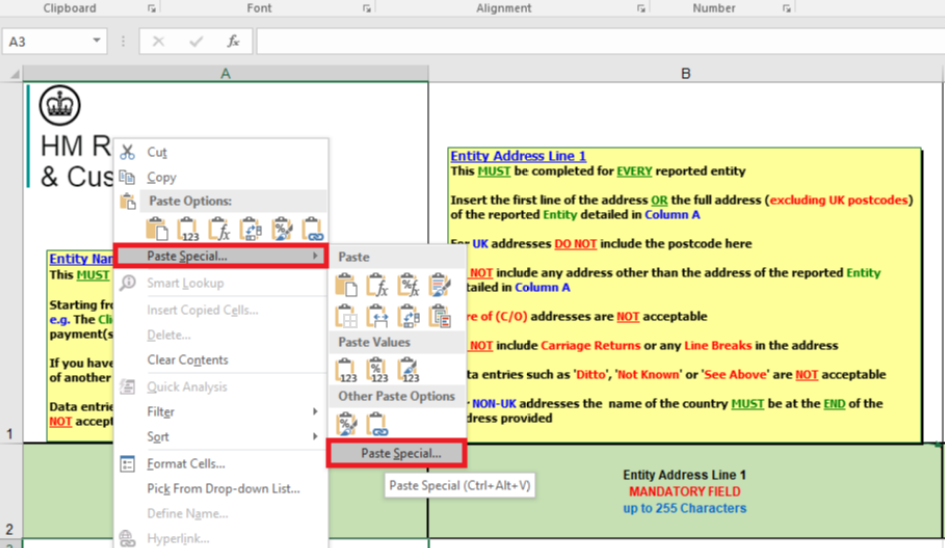
Task: Click the Cancel X in formula bar
Action: [x=159, y=42]
